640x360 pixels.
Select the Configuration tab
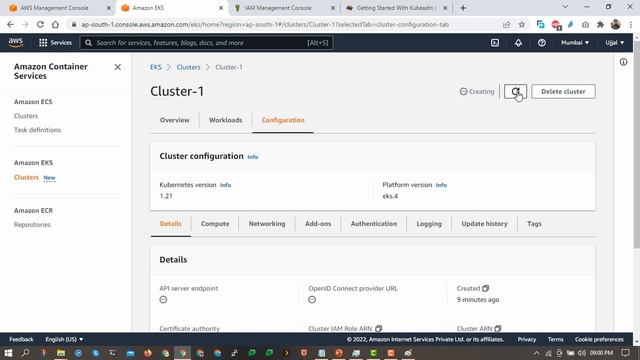(283, 120)
